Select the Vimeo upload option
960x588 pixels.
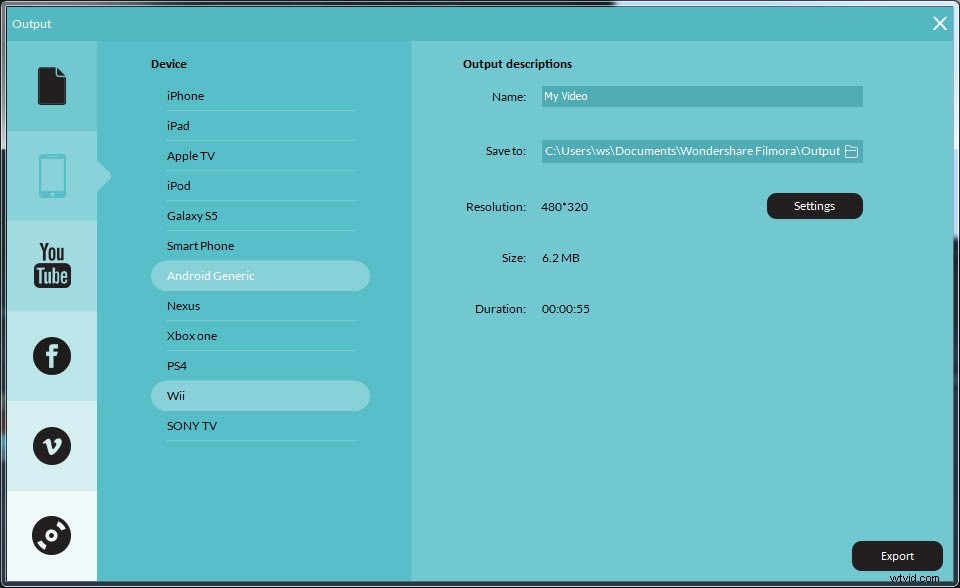[51, 446]
